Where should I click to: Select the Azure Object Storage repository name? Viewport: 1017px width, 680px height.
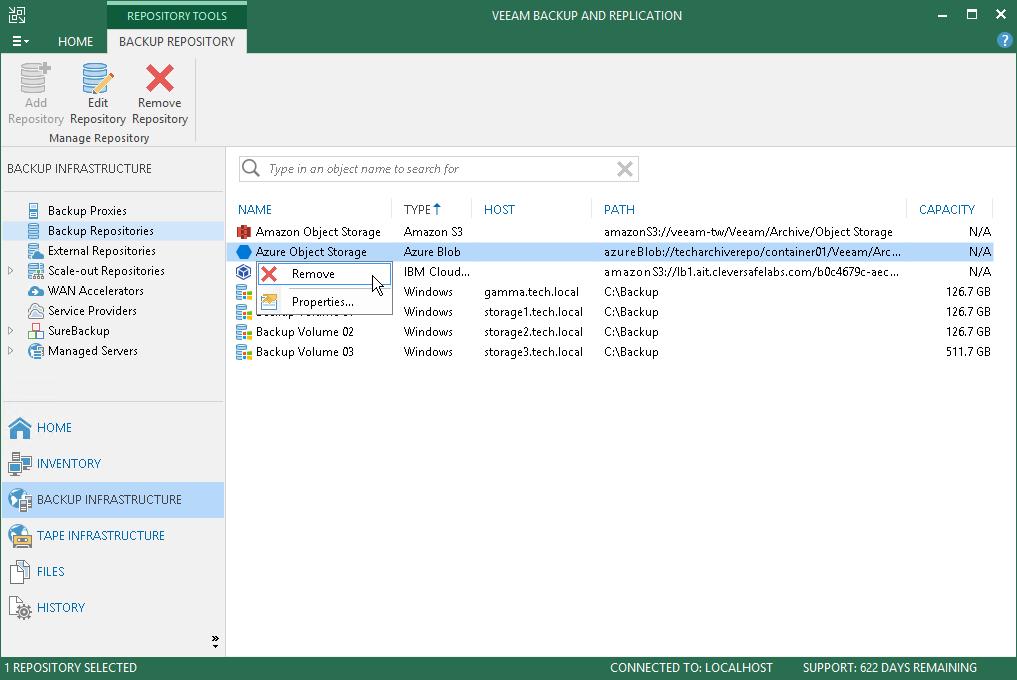click(311, 252)
